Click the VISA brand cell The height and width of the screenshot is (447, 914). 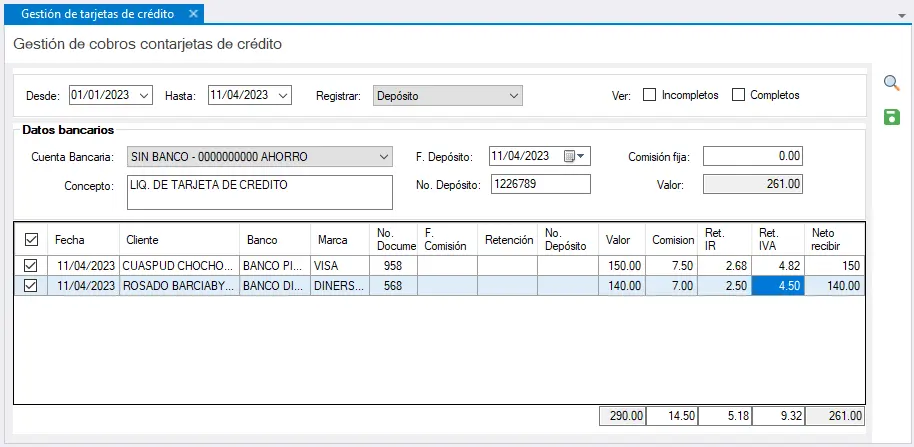coord(340,266)
